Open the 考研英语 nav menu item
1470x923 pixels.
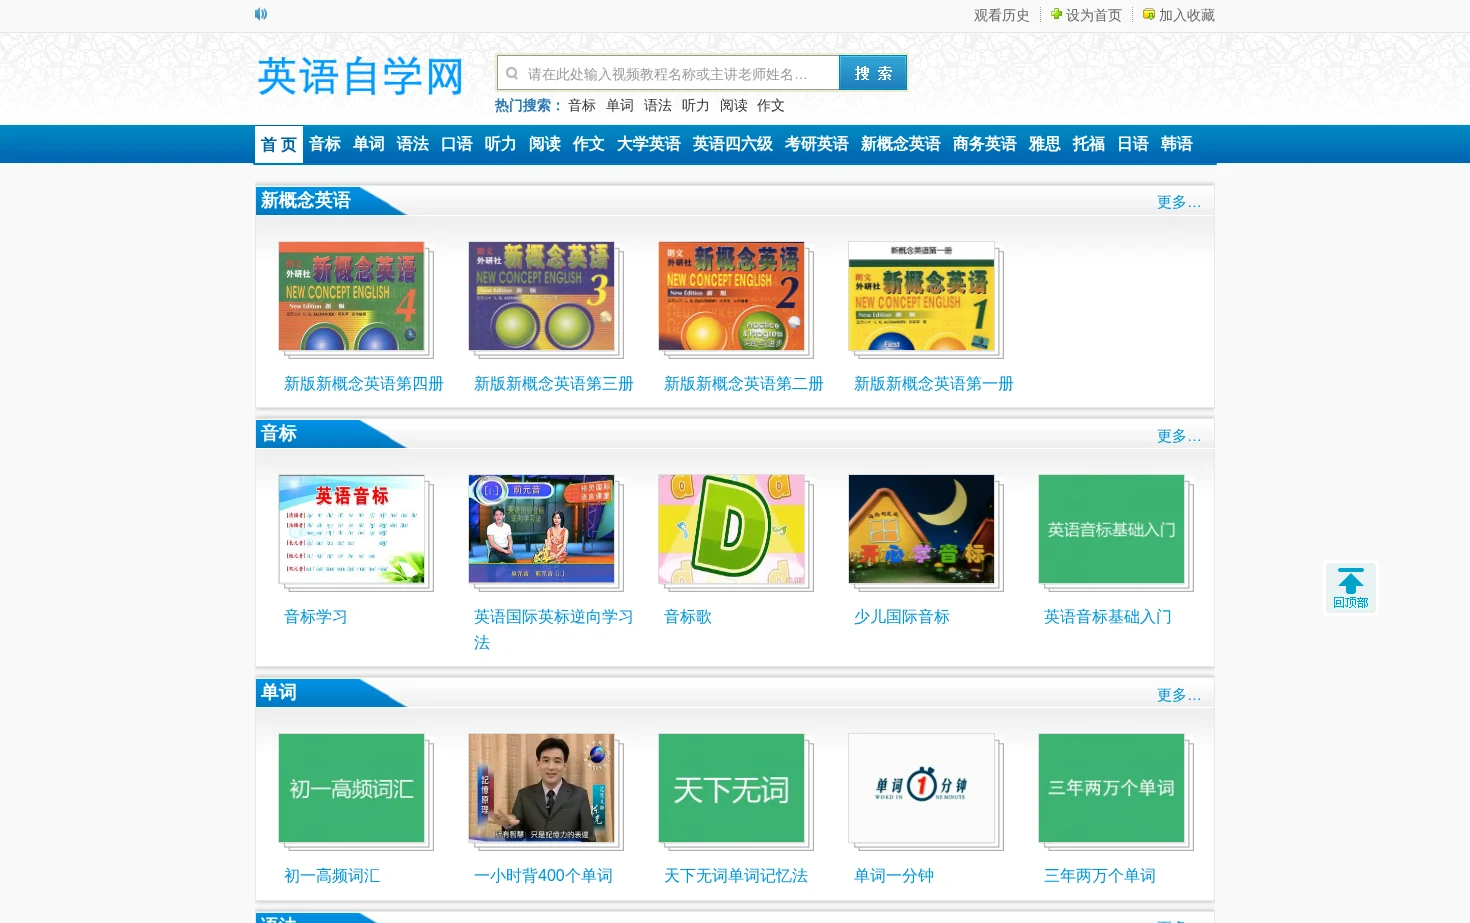tap(817, 144)
